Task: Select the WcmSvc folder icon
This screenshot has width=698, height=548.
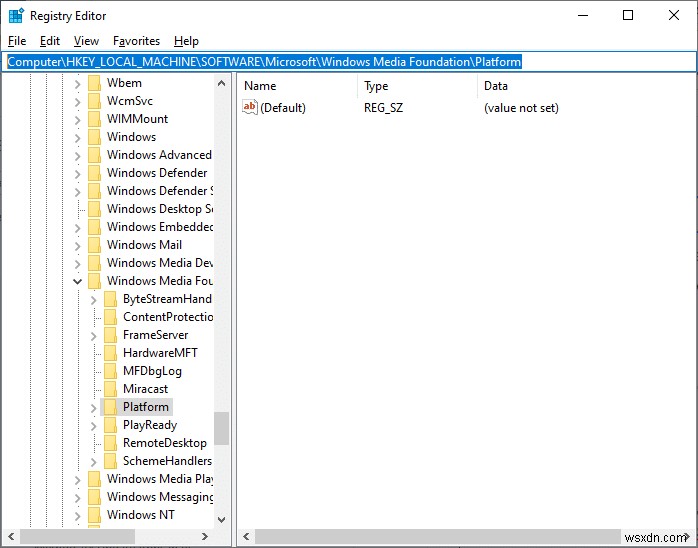Action: [x=94, y=101]
